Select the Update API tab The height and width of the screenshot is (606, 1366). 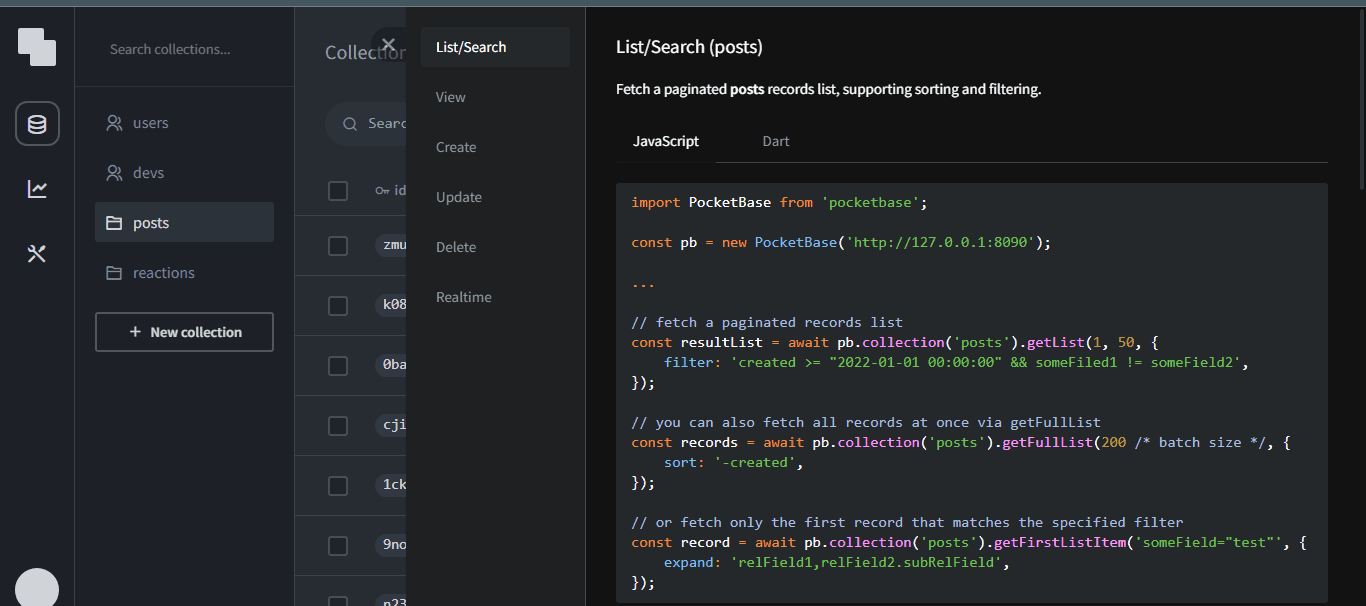[495, 197]
